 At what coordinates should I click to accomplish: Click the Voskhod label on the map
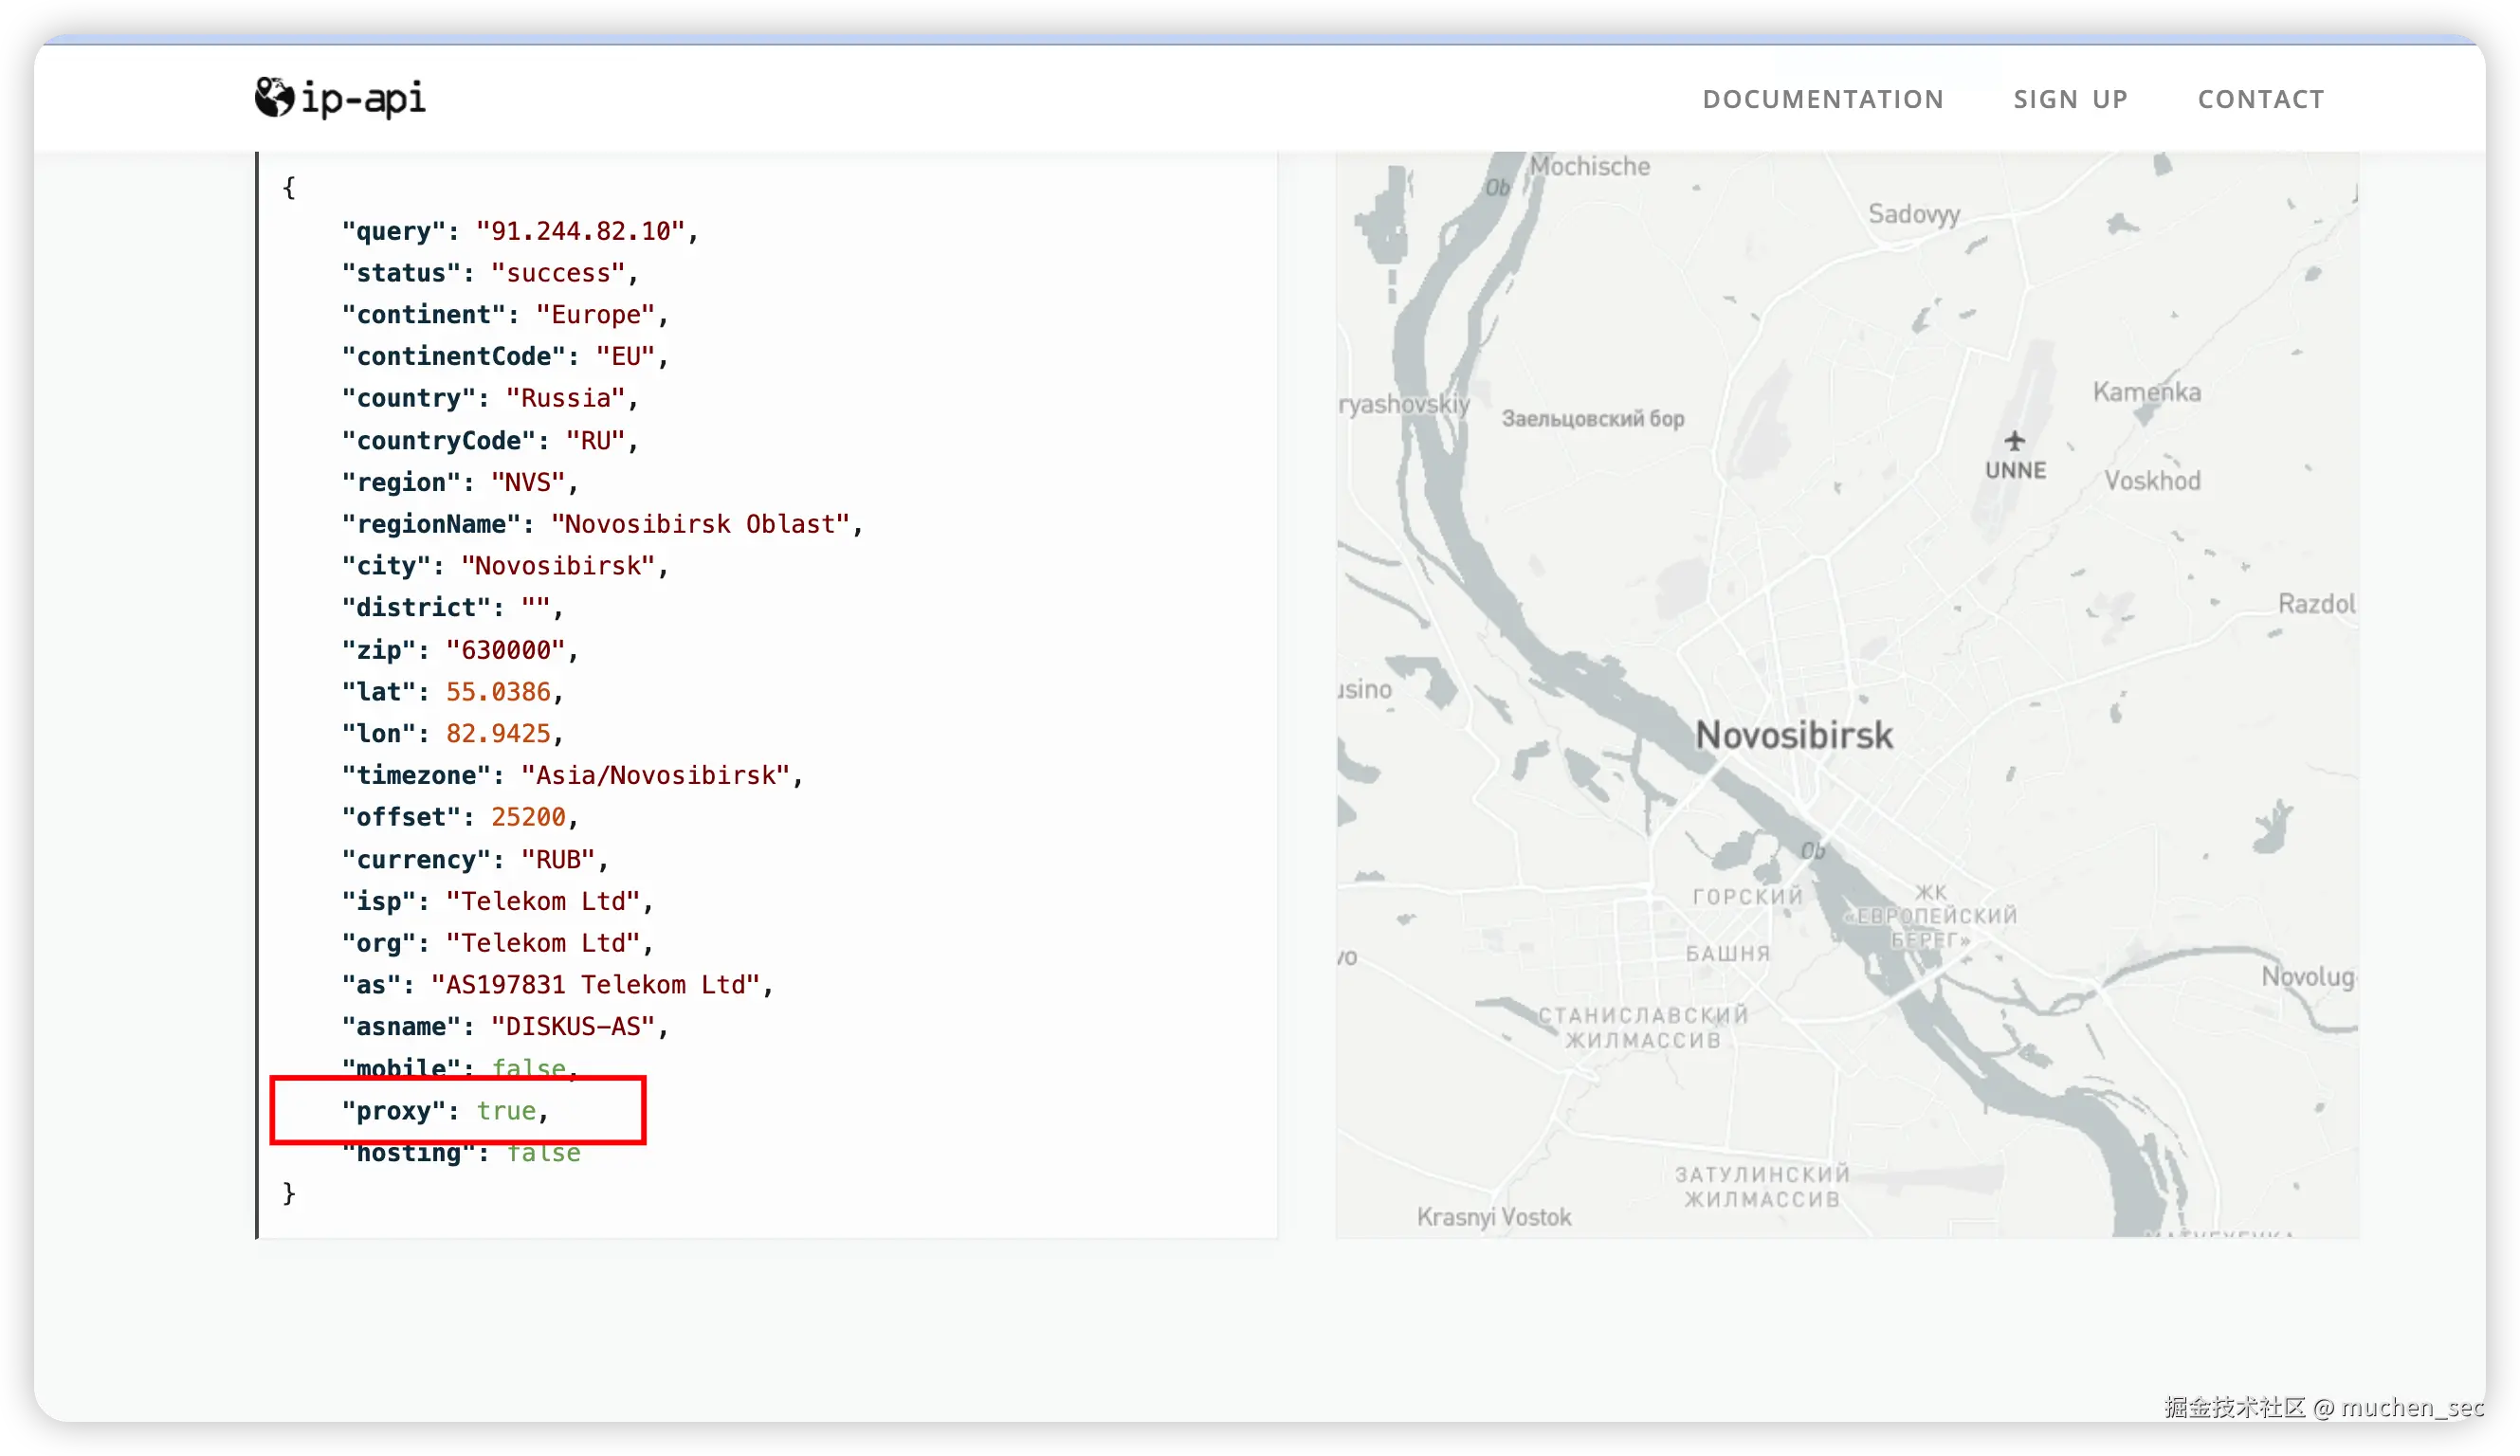(2152, 481)
